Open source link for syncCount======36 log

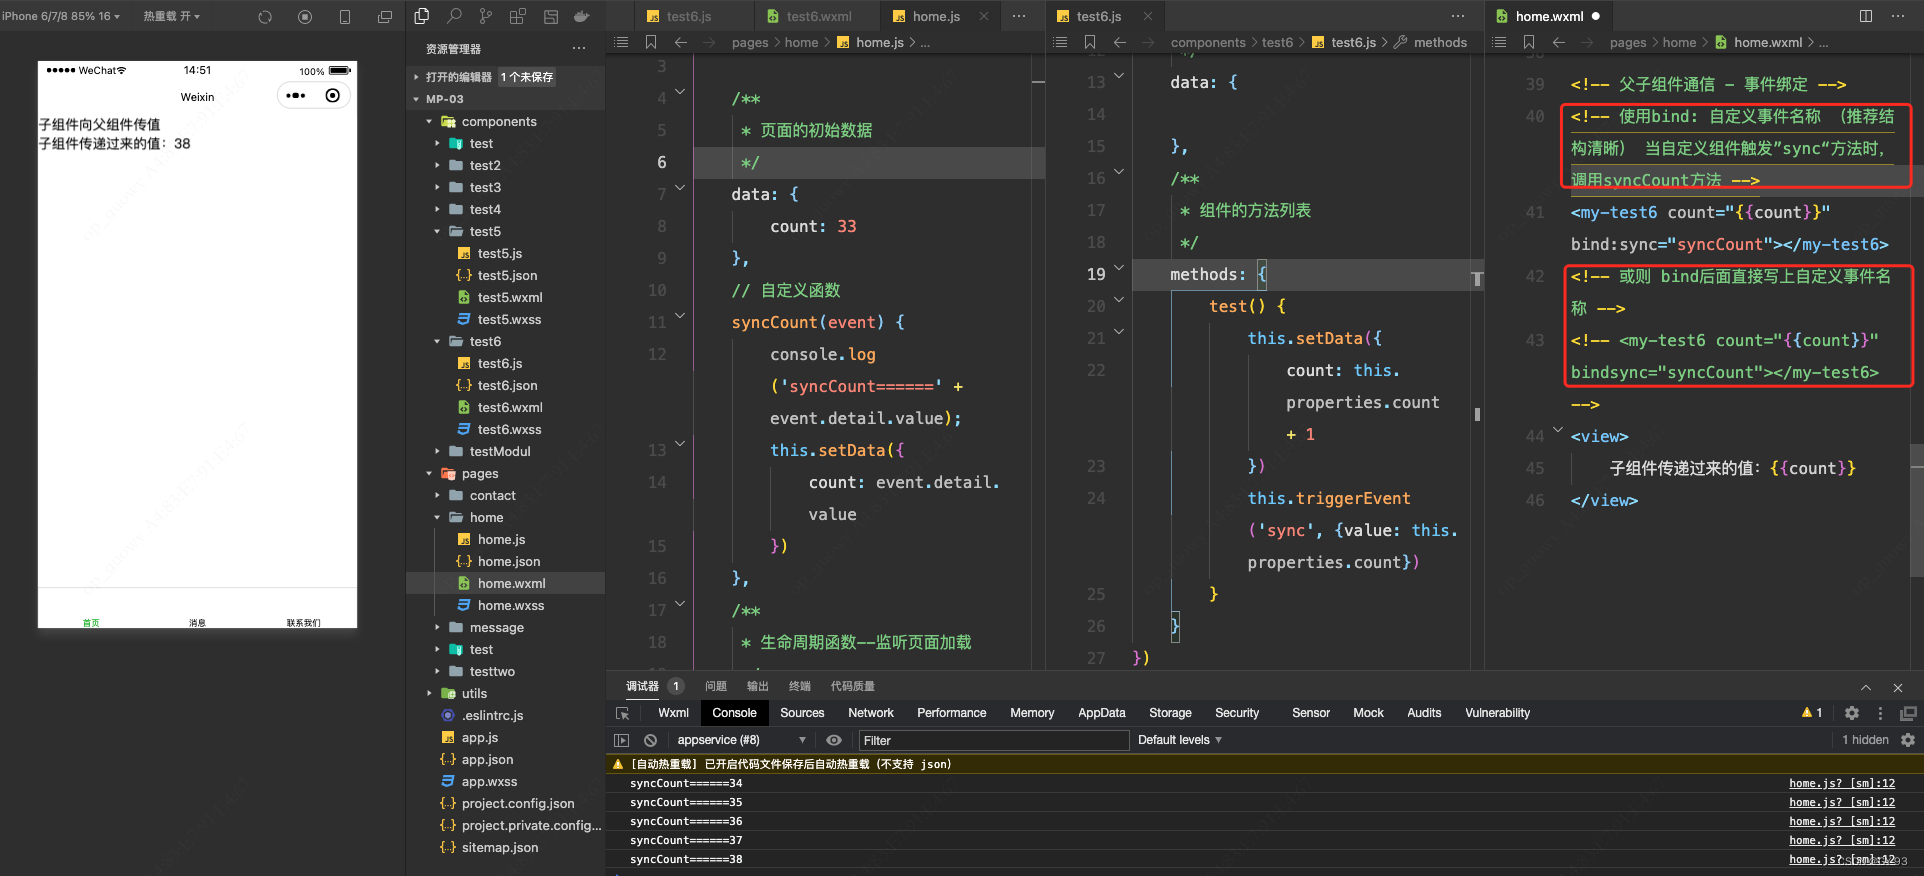(x=1842, y=821)
